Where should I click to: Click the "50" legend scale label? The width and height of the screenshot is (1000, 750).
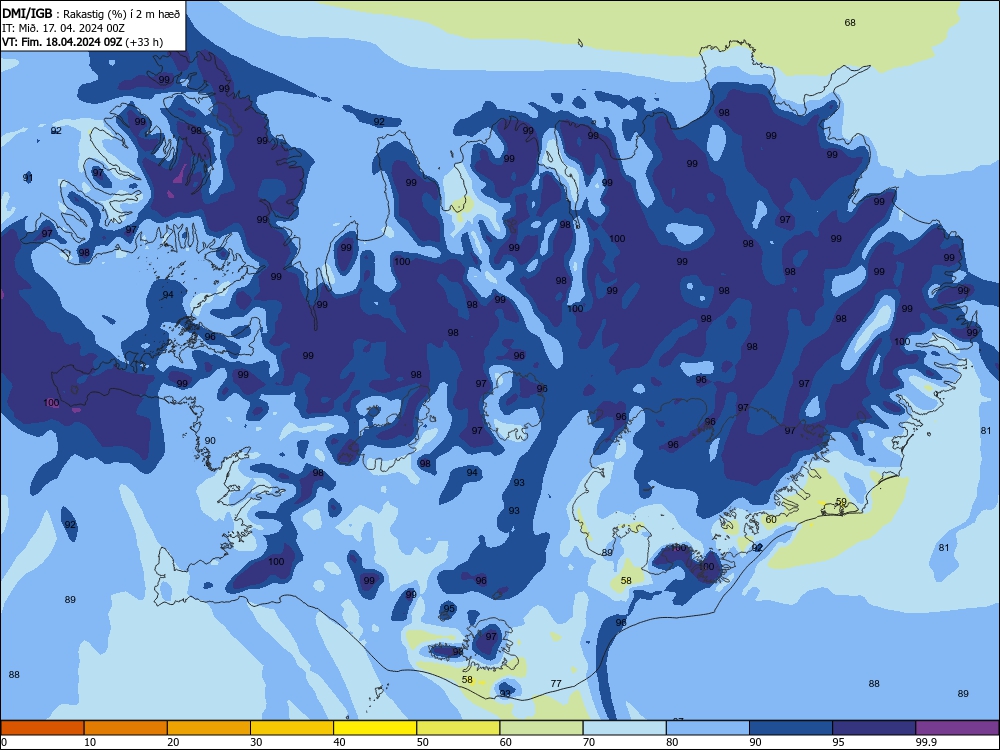422,742
